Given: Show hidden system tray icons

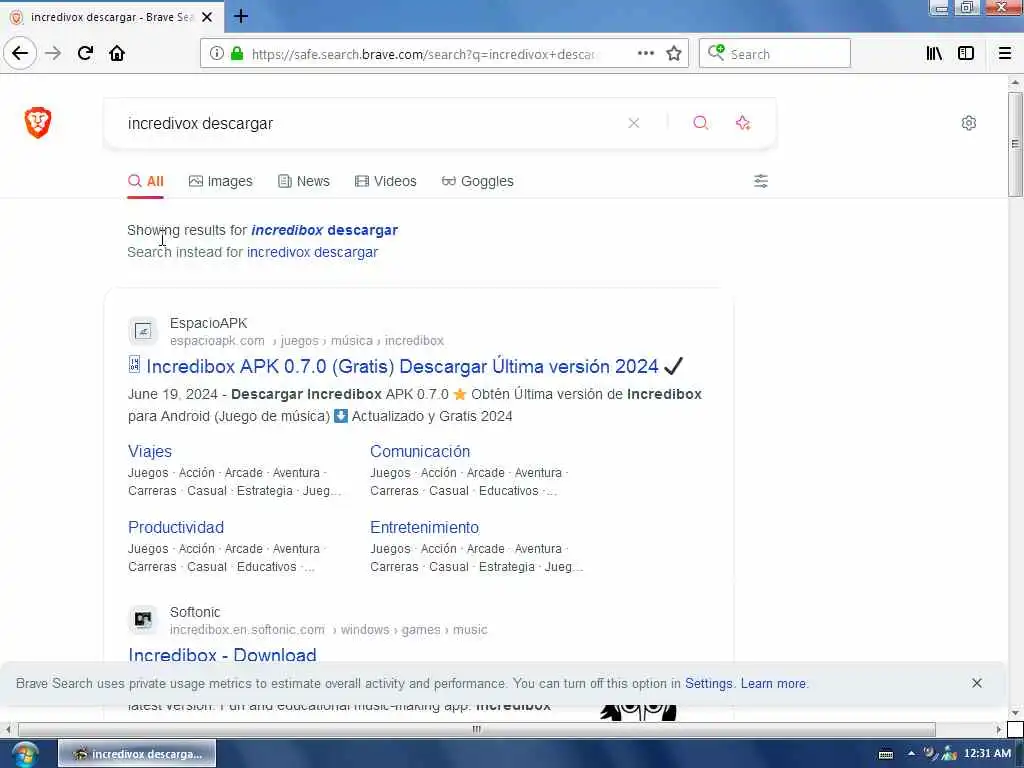Looking at the screenshot, I should click(912, 754).
